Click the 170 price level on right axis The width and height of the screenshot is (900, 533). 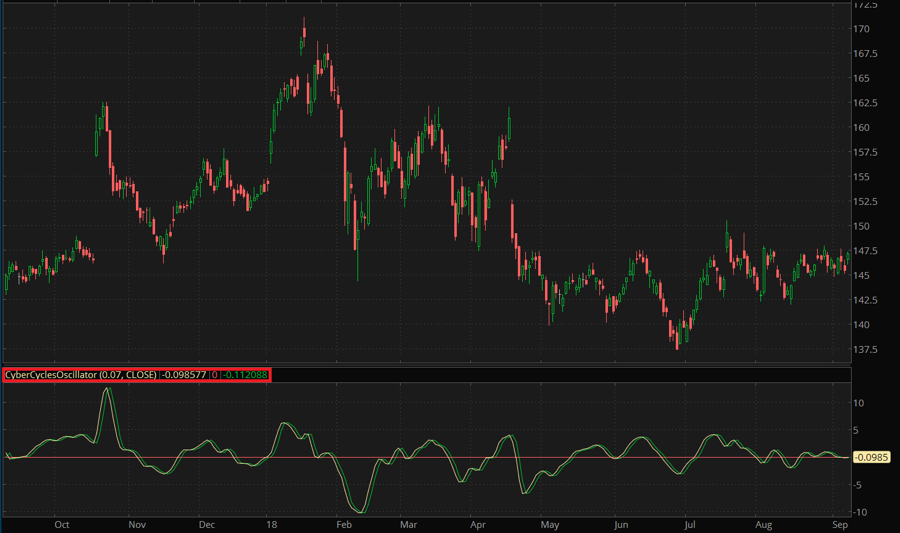point(861,29)
